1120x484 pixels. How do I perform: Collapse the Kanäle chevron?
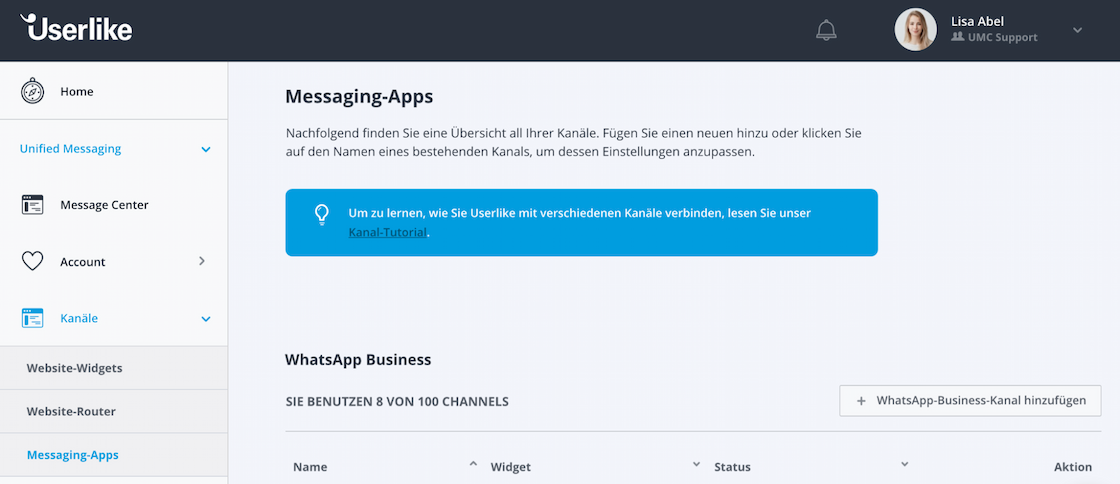point(206,319)
